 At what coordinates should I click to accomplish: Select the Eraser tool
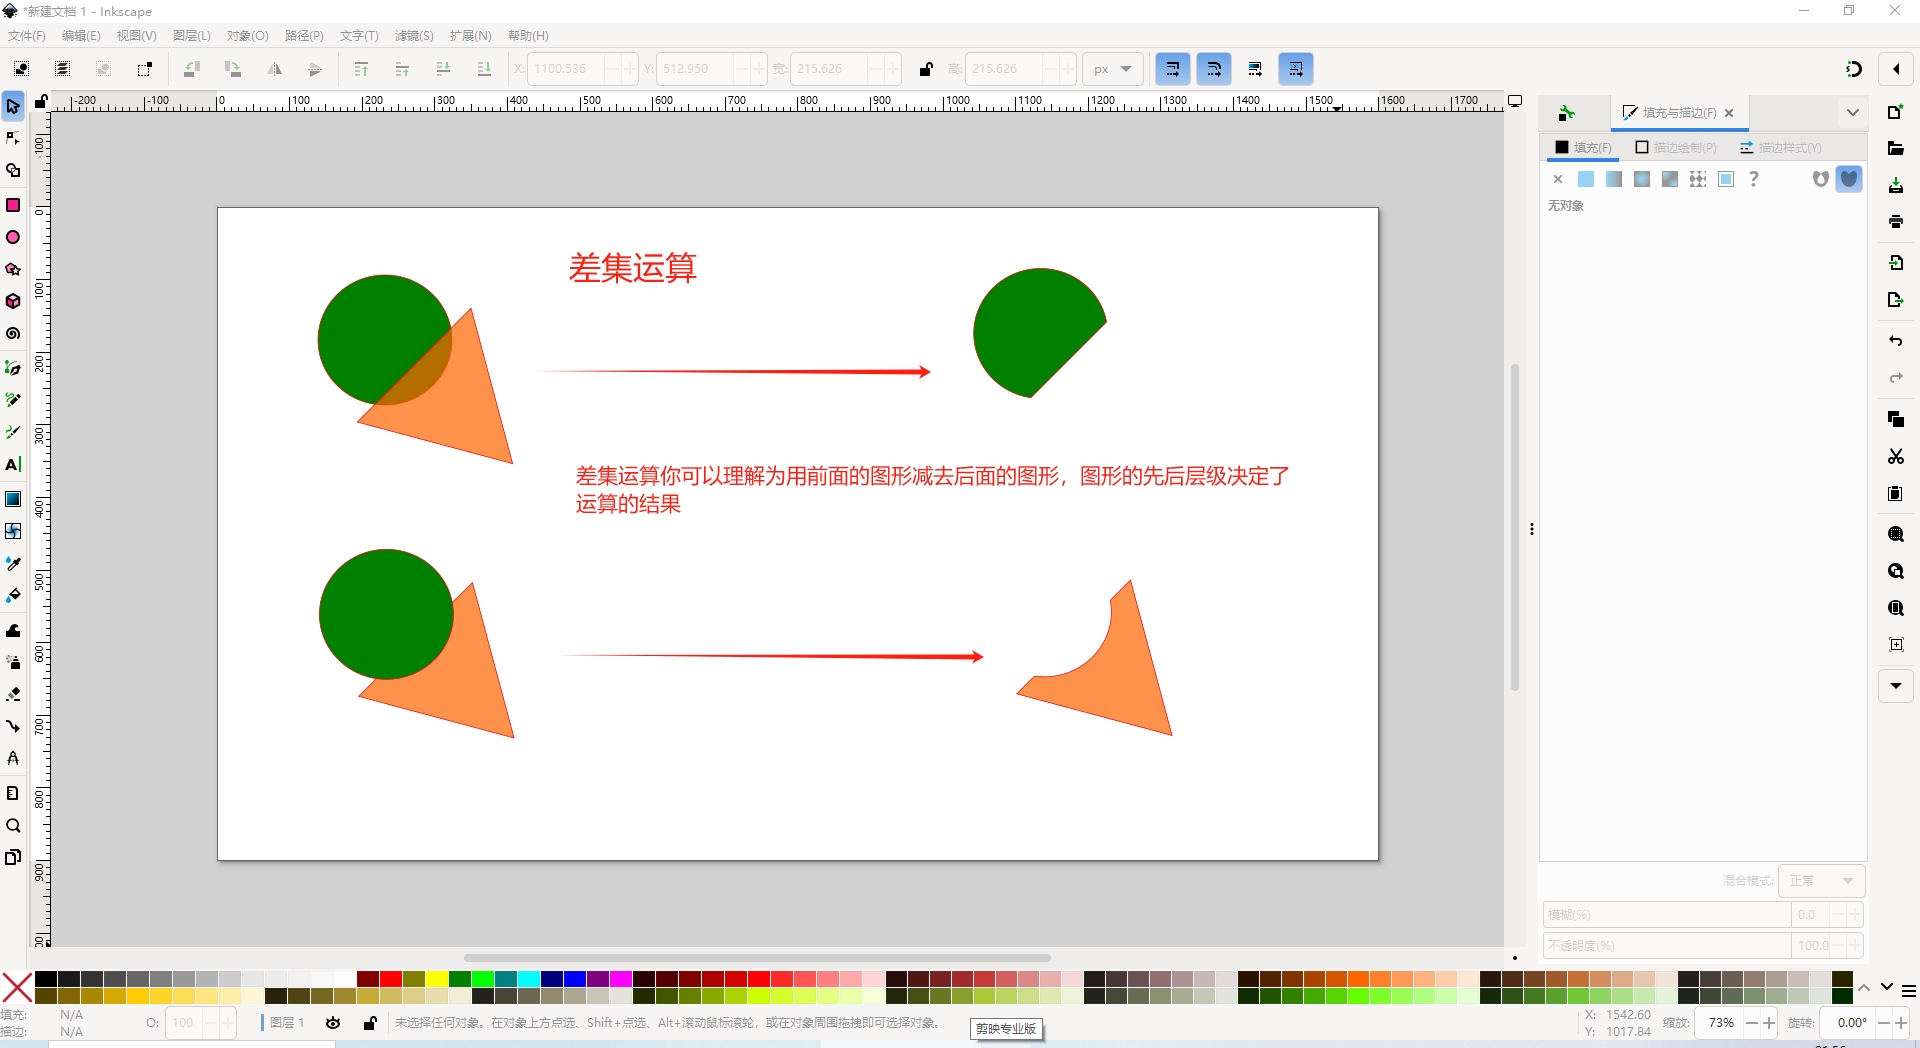pyautogui.click(x=13, y=694)
